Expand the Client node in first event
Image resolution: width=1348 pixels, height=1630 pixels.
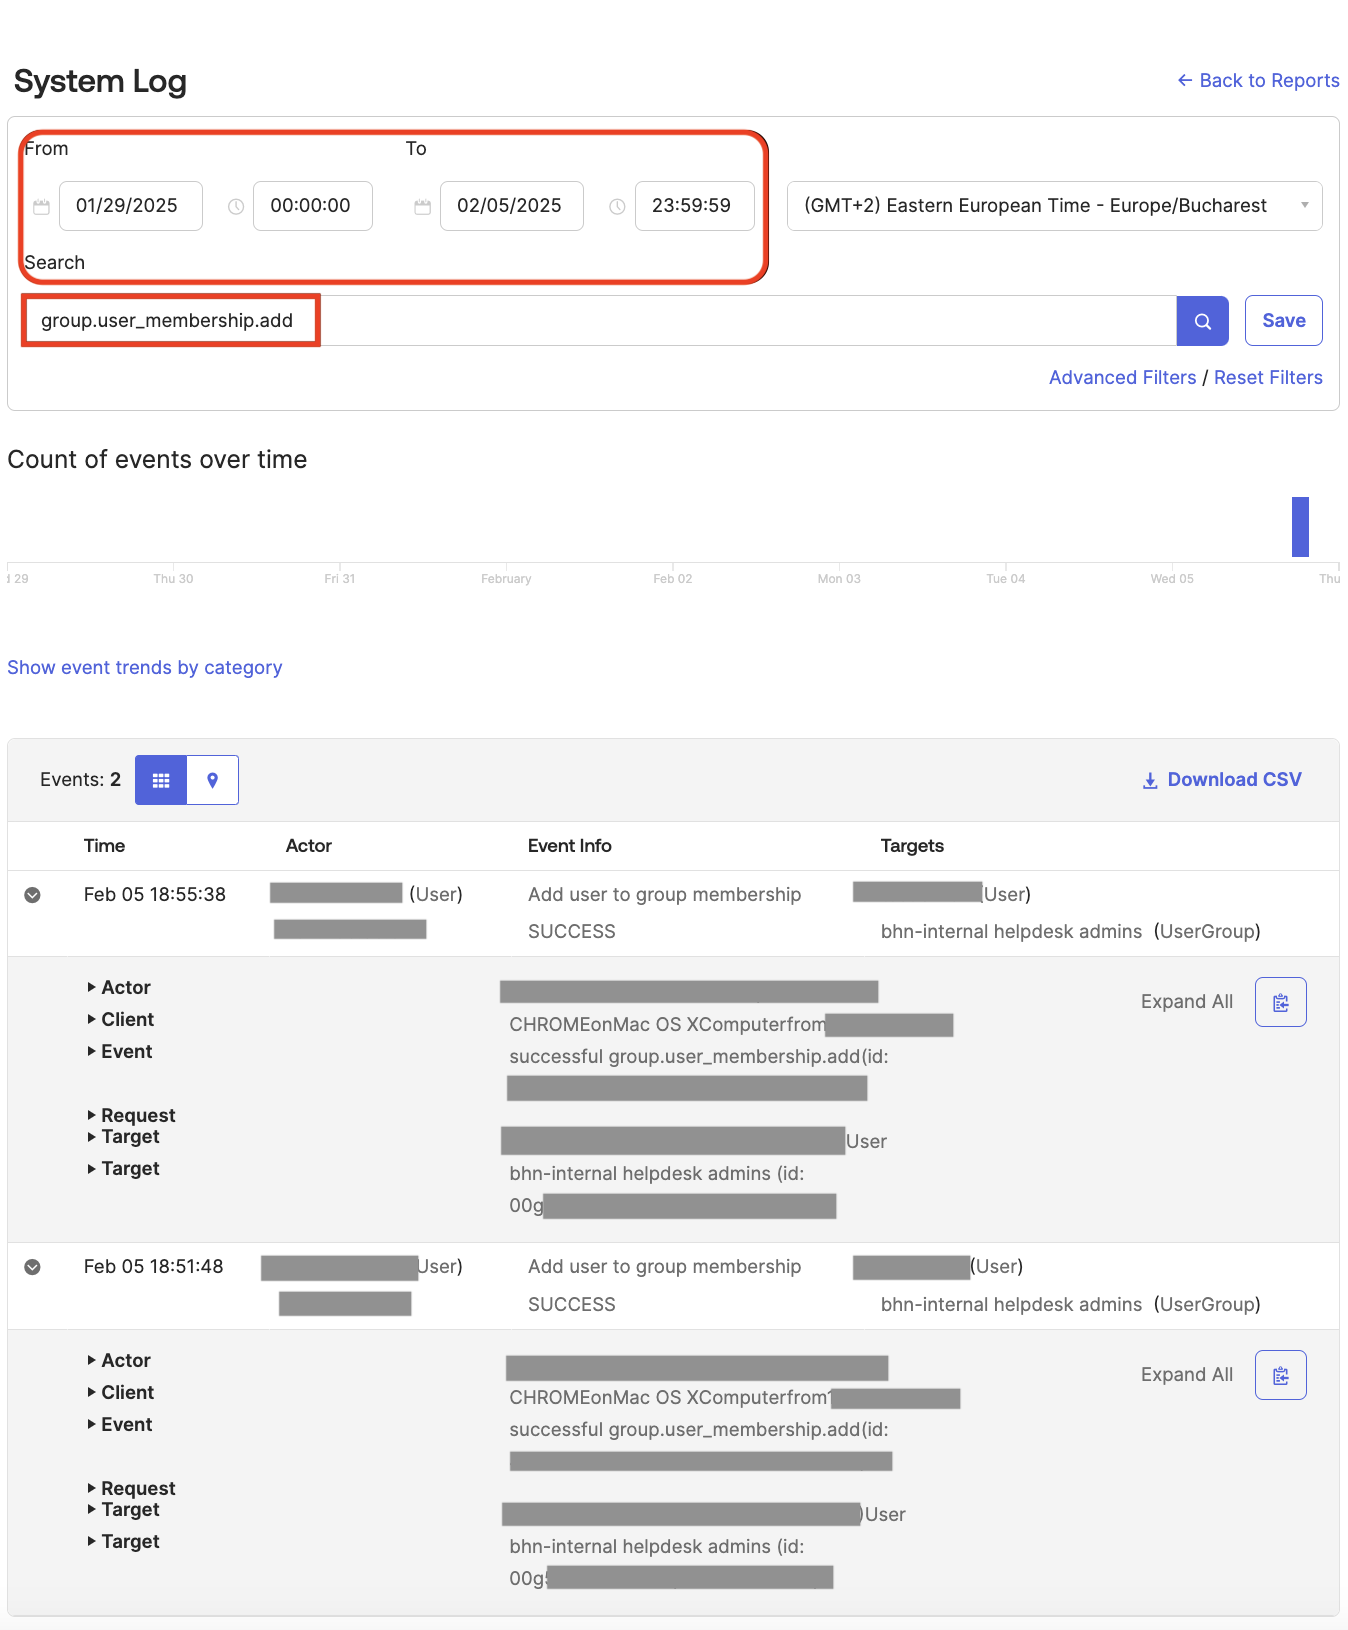click(x=127, y=1020)
